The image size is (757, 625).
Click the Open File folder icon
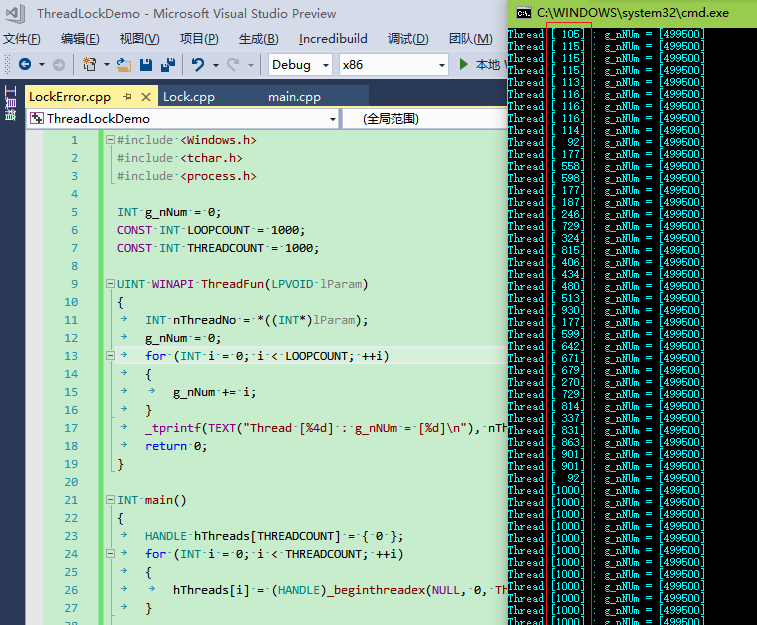(x=124, y=64)
